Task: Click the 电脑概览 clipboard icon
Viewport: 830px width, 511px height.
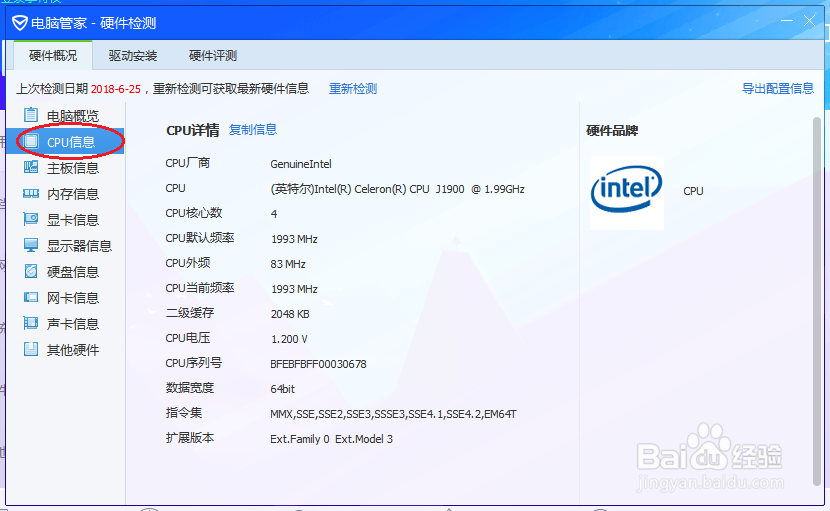Action: point(31,115)
